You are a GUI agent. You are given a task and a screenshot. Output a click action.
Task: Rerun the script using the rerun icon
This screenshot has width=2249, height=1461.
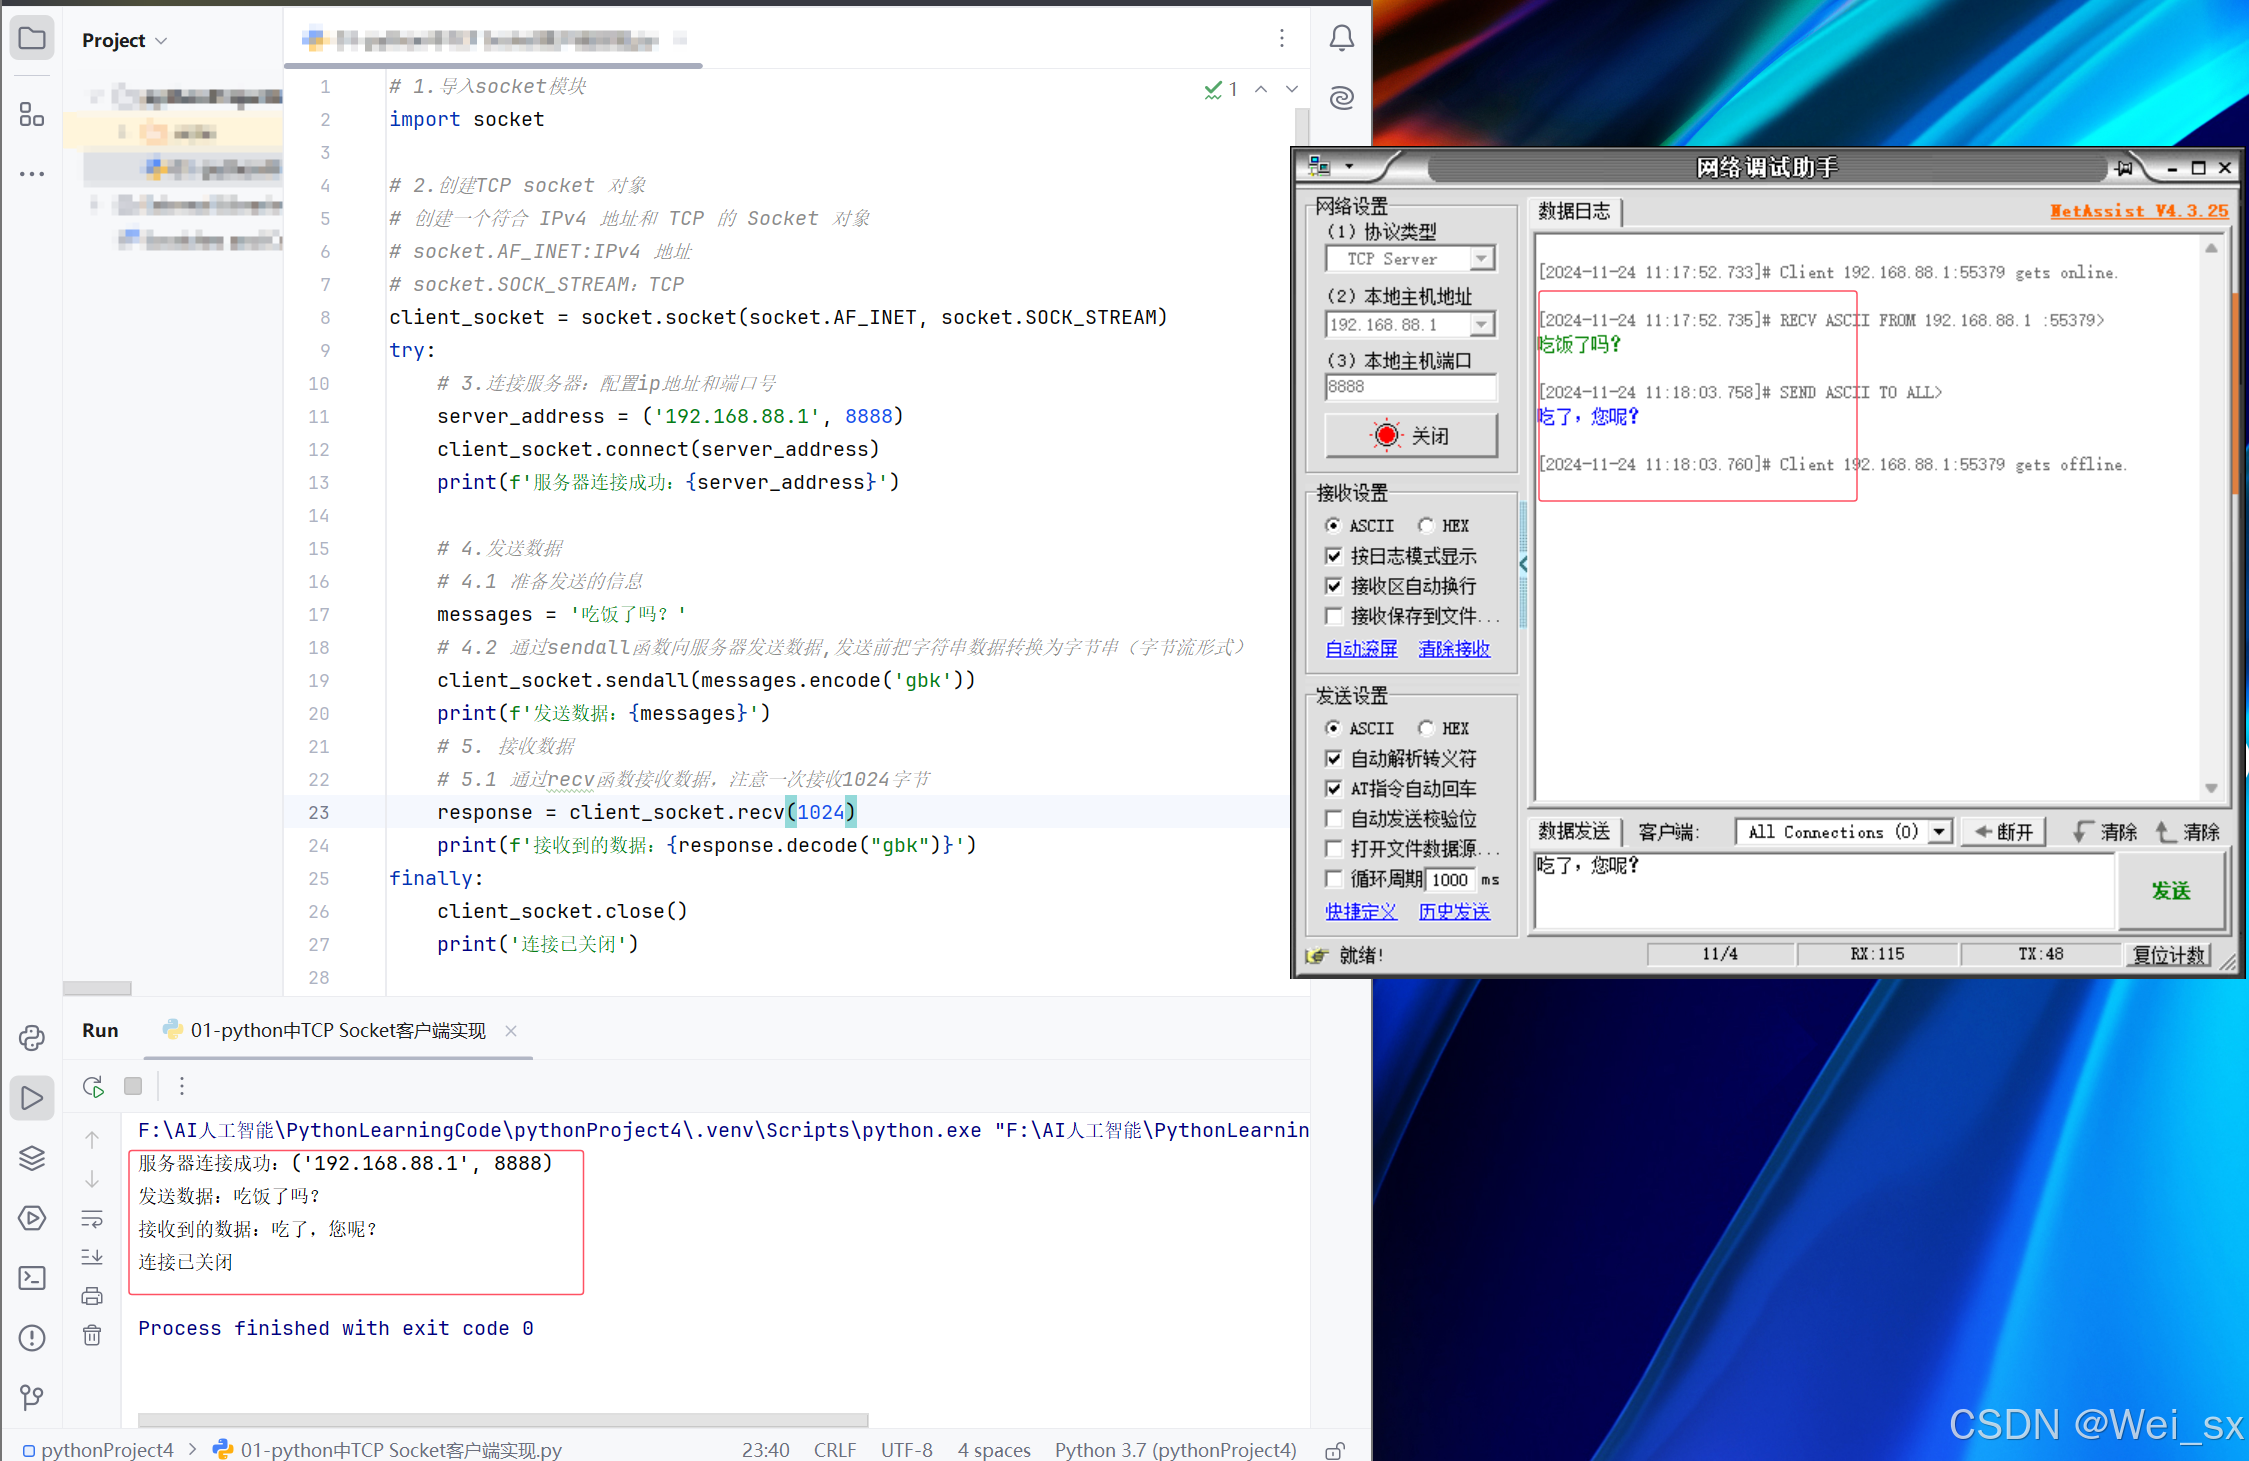[93, 1086]
